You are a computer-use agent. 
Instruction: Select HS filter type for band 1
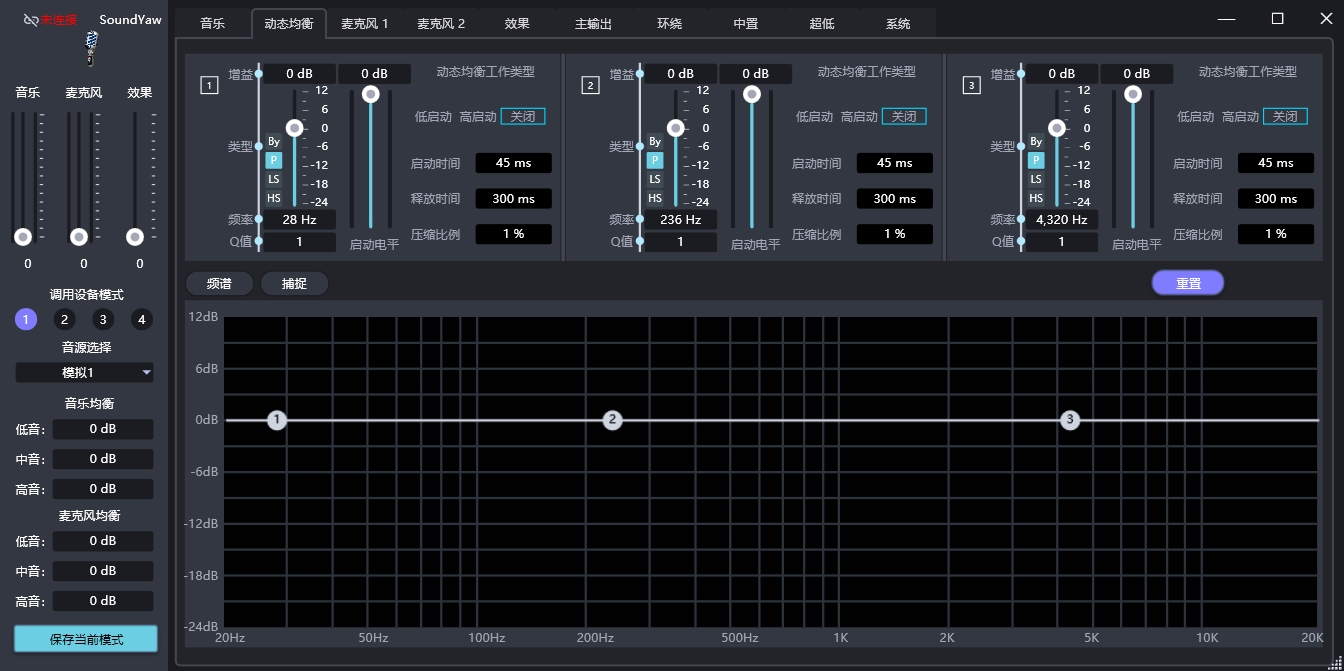[274, 198]
